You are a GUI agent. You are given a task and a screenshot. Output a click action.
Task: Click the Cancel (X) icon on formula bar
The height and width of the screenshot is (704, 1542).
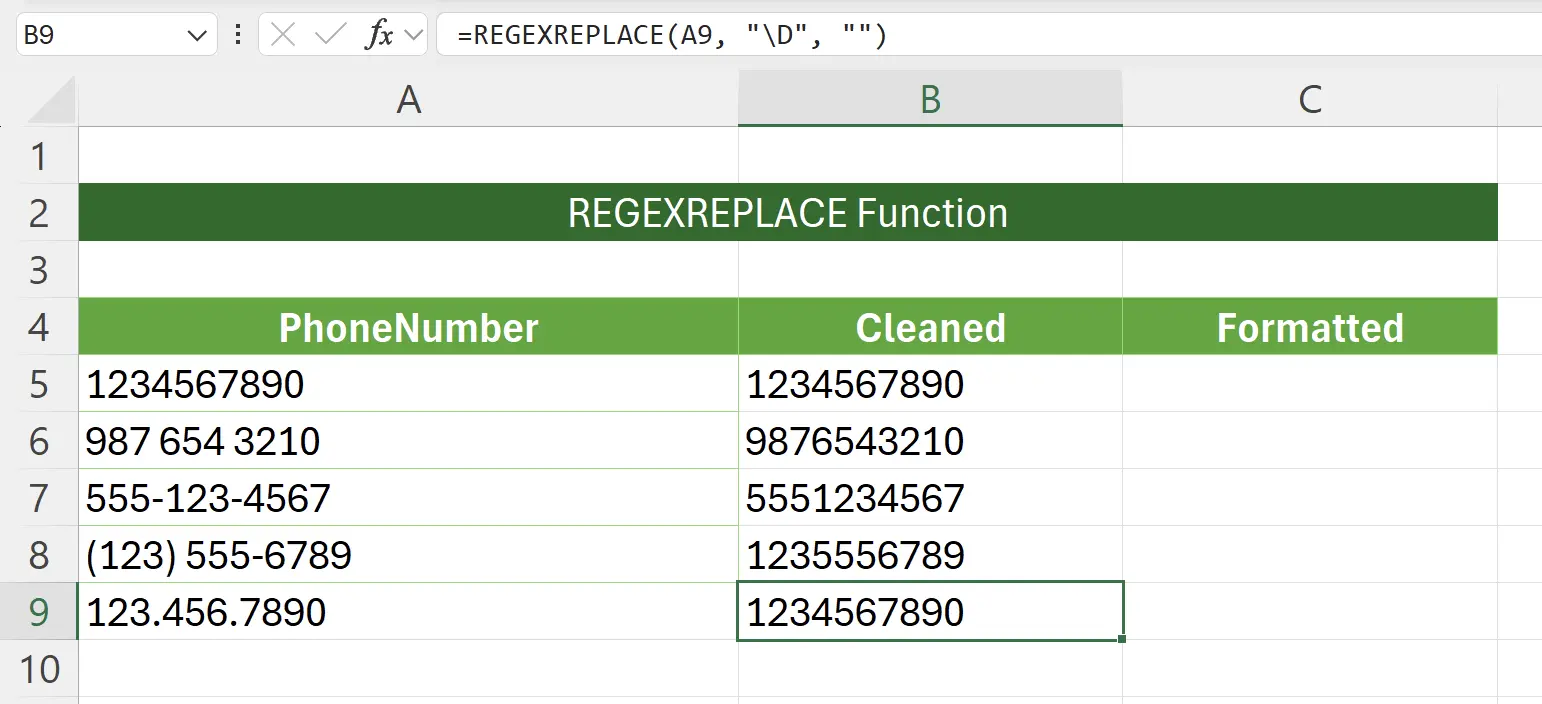[x=283, y=33]
